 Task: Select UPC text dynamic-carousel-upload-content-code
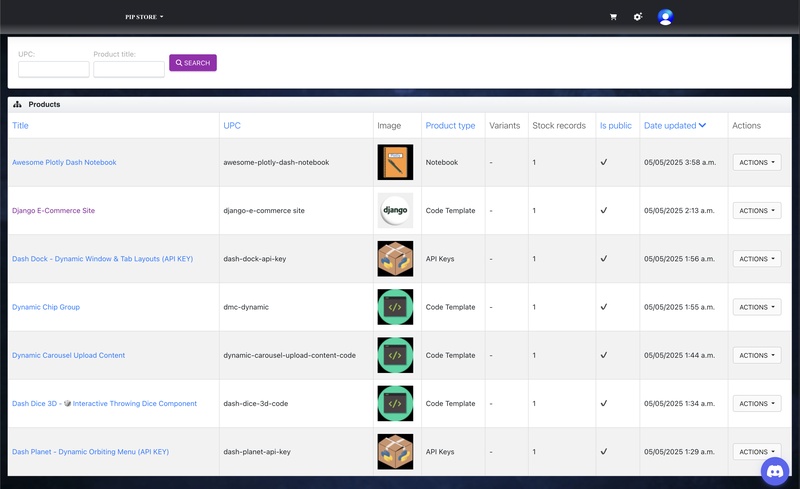point(289,355)
